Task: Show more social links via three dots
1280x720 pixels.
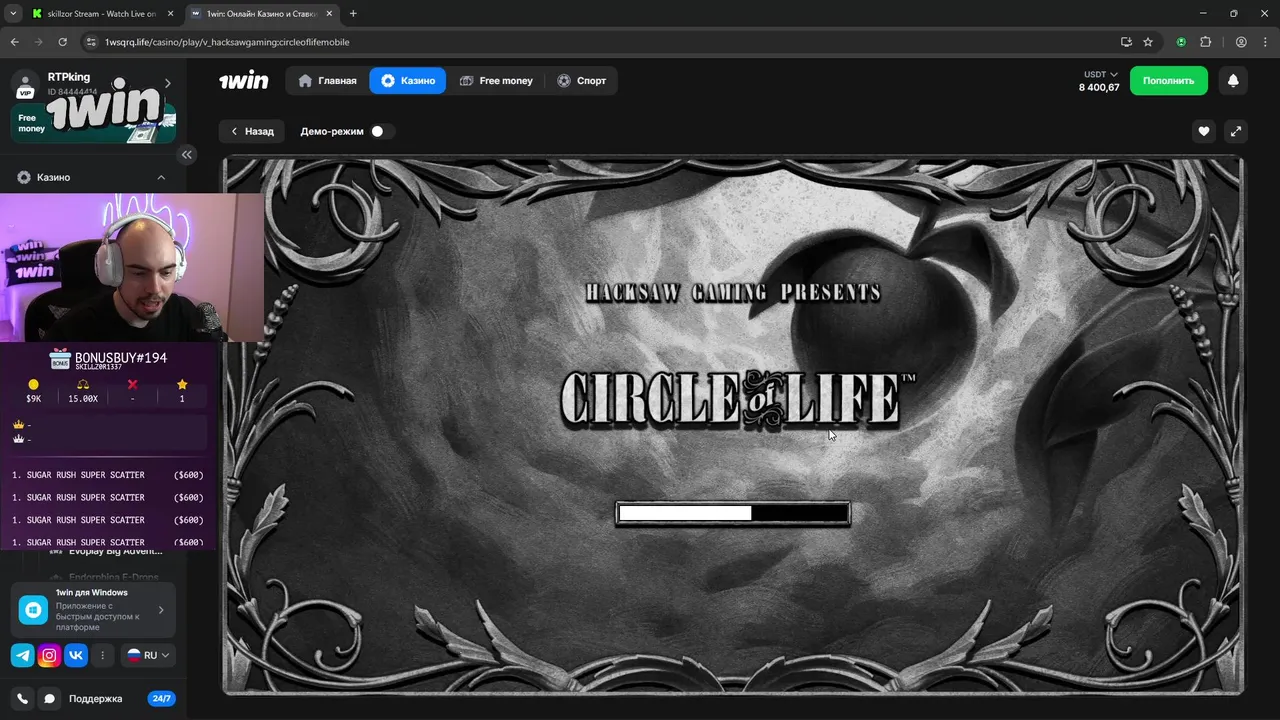Action: (102, 655)
